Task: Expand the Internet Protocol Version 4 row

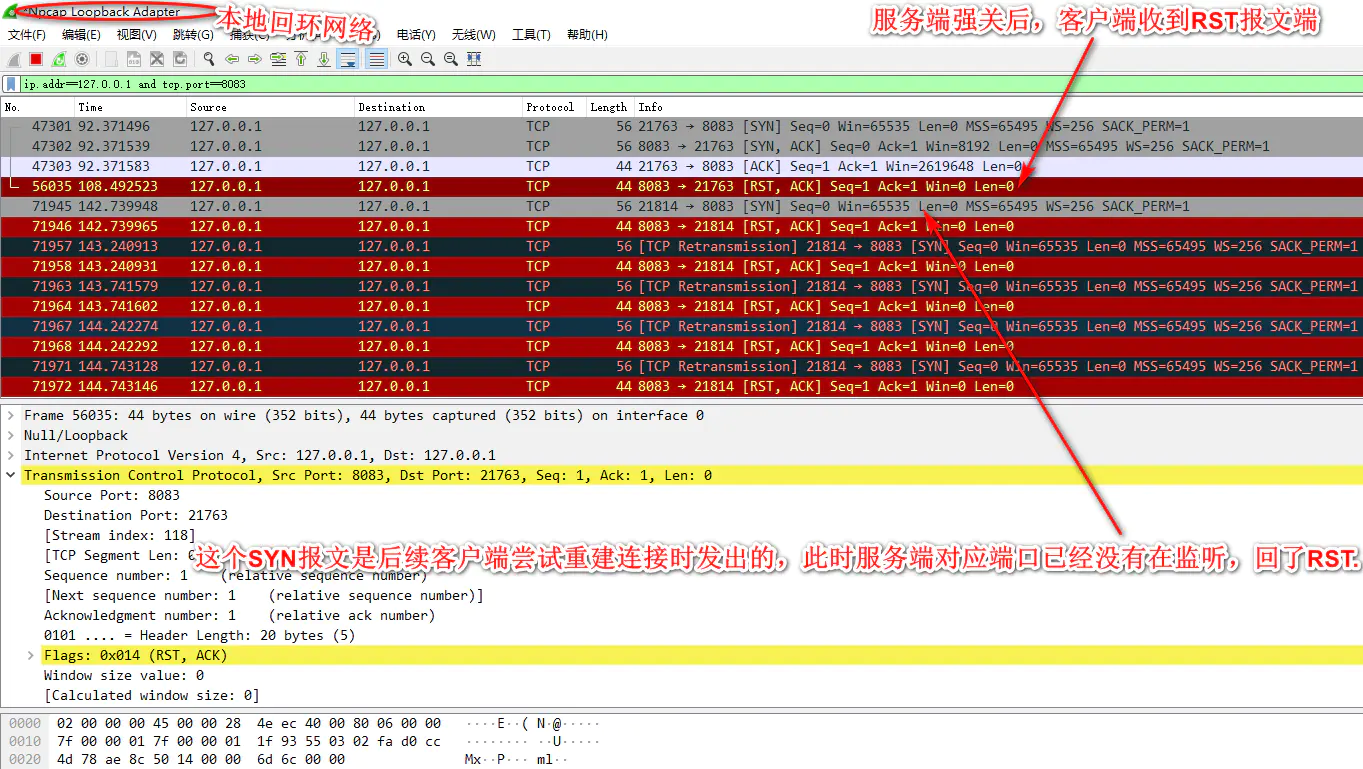Action: click(x=11, y=455)
